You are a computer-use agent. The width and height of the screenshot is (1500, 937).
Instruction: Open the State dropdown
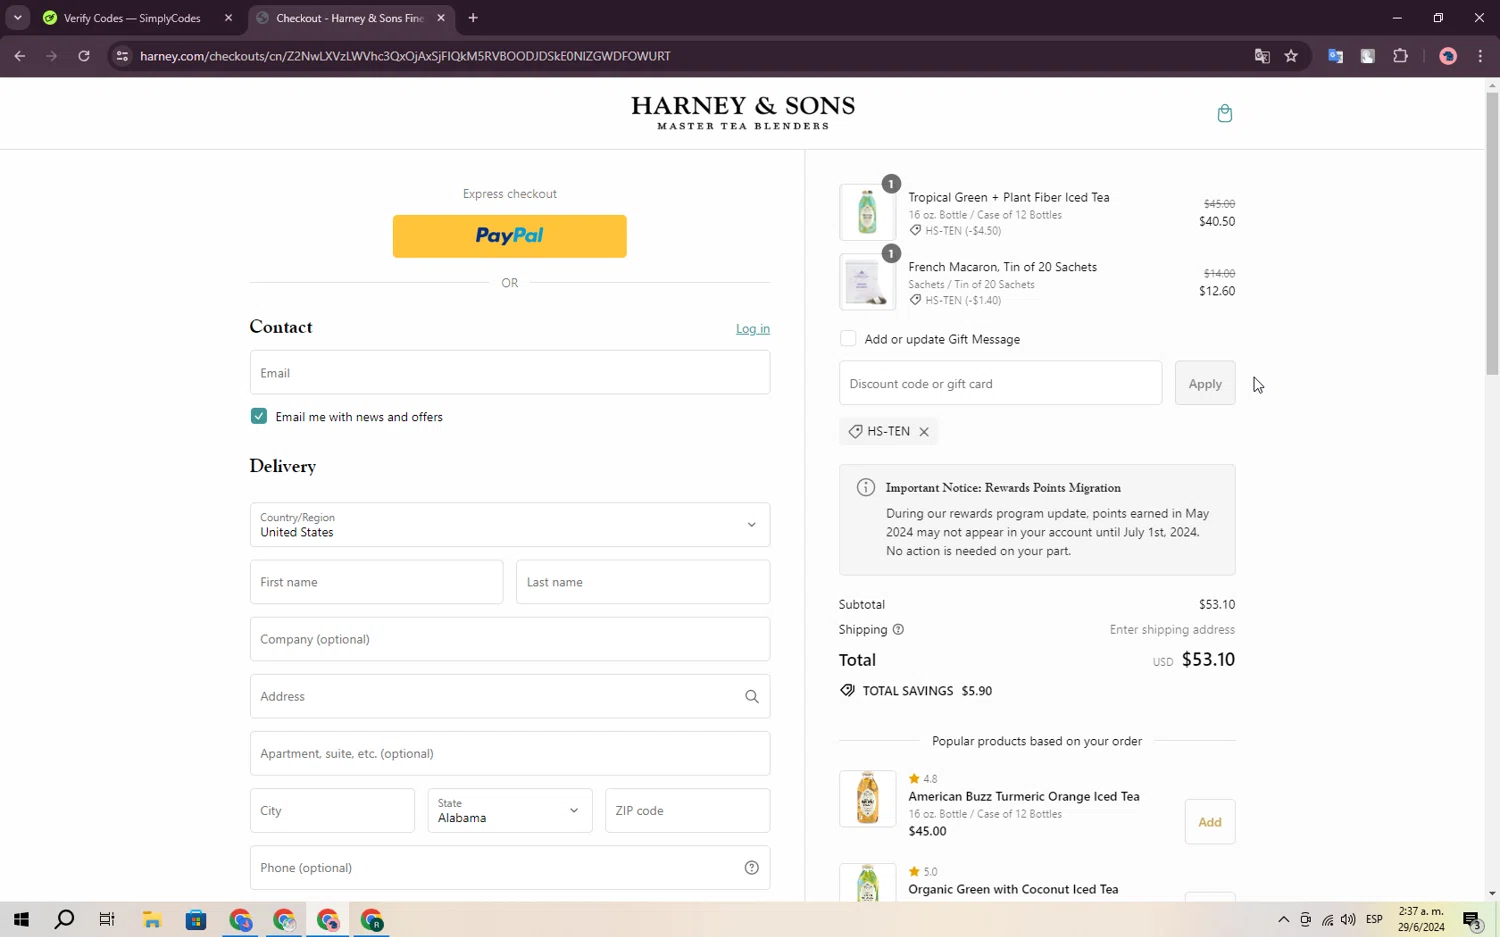510,811
